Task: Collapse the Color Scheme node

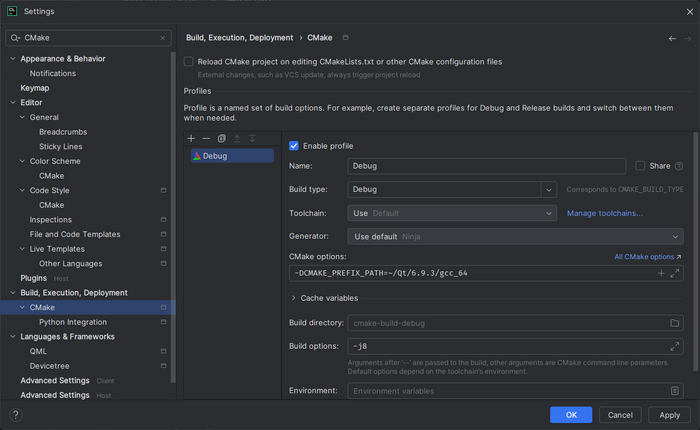Action: (x=22, y=161)
